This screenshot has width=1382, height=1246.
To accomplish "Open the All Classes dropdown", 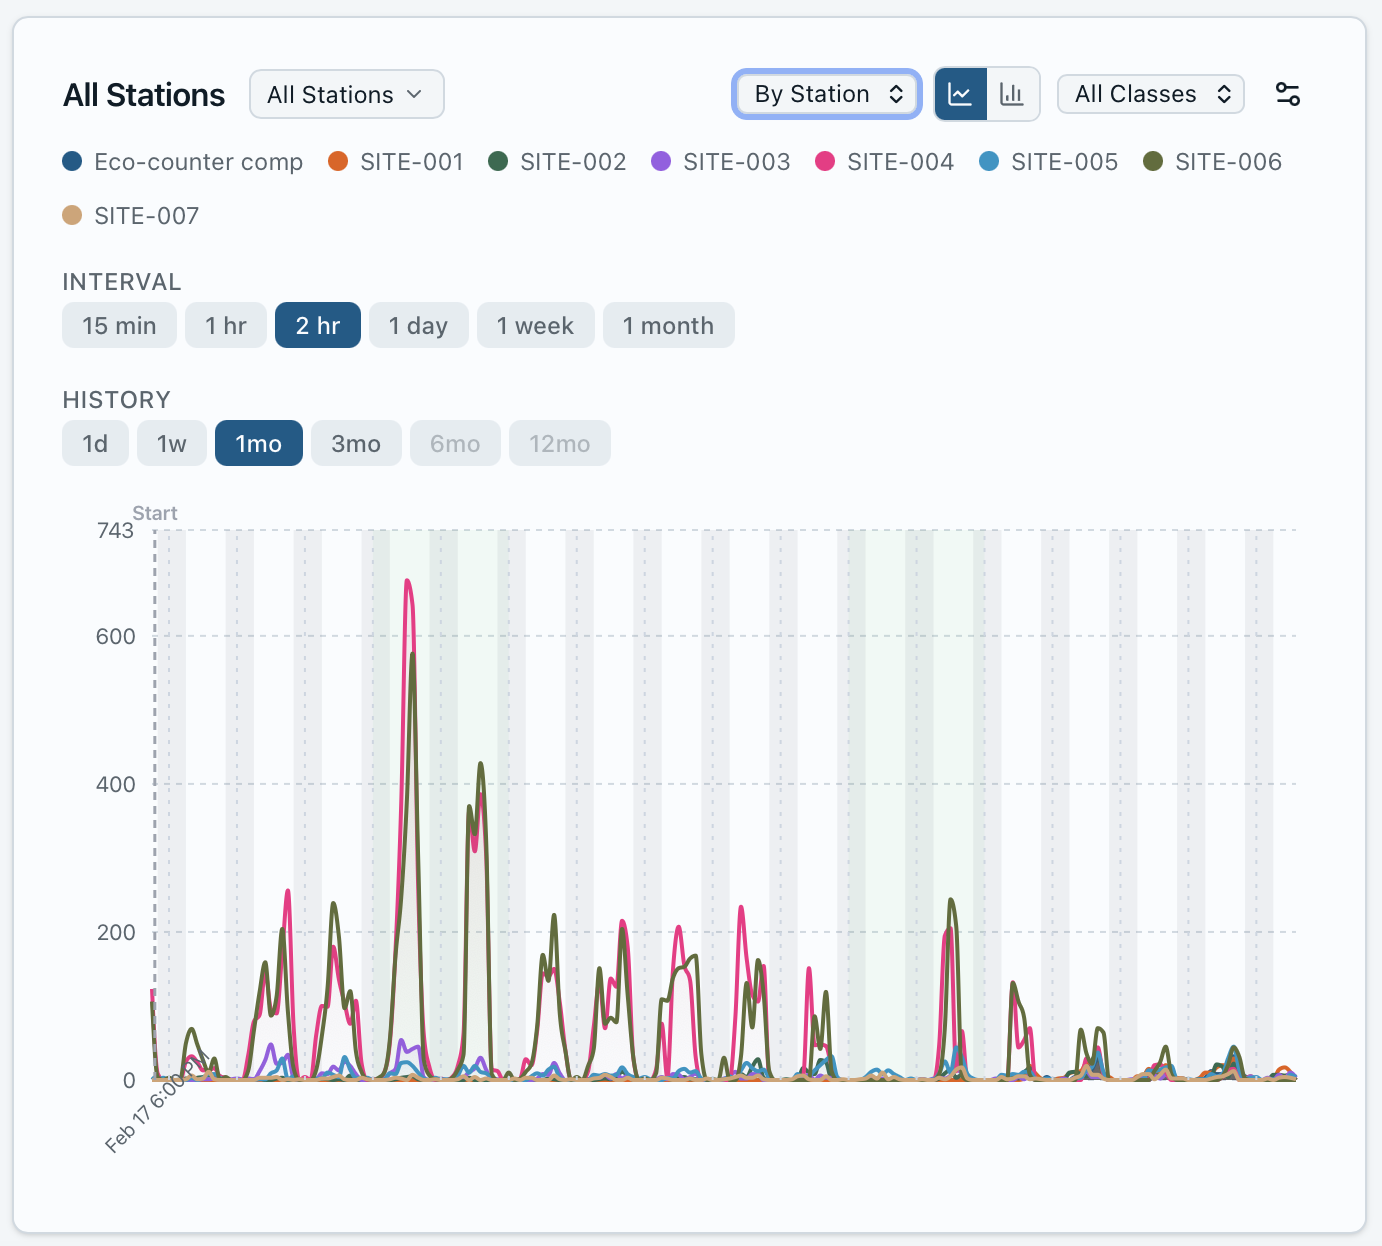I will coord(1150,93).
